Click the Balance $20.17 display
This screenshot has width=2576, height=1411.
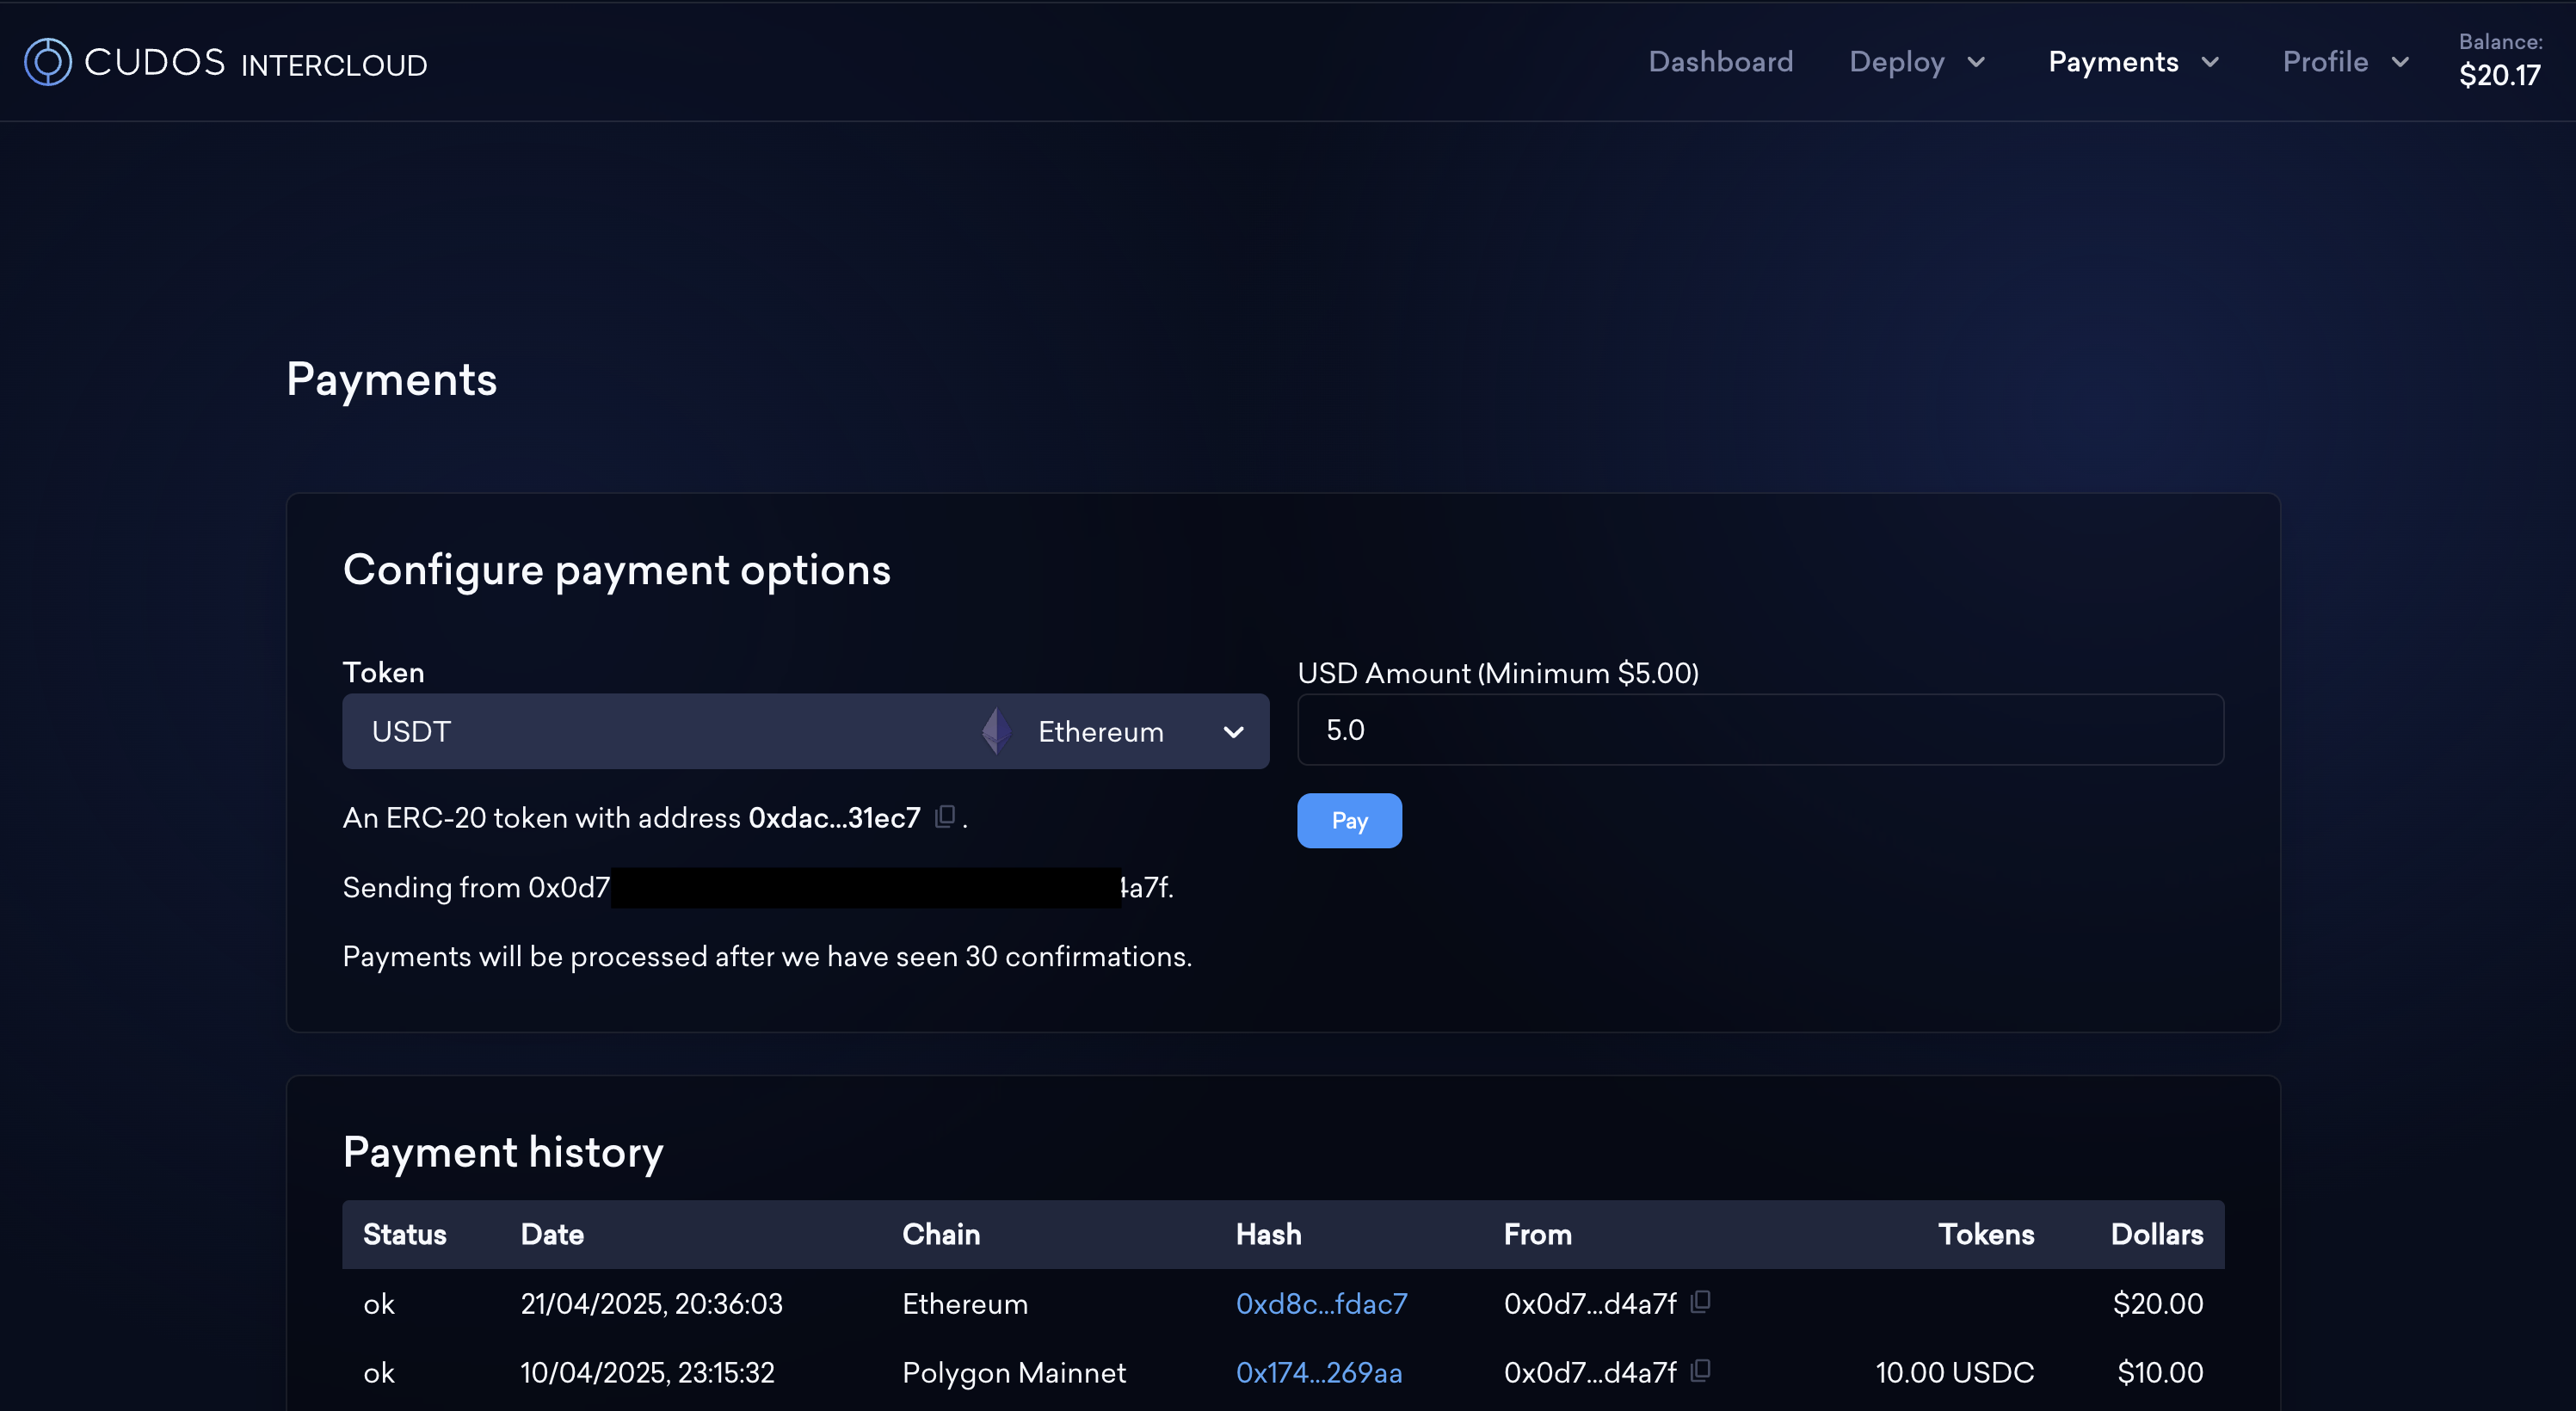point(2500,60)
